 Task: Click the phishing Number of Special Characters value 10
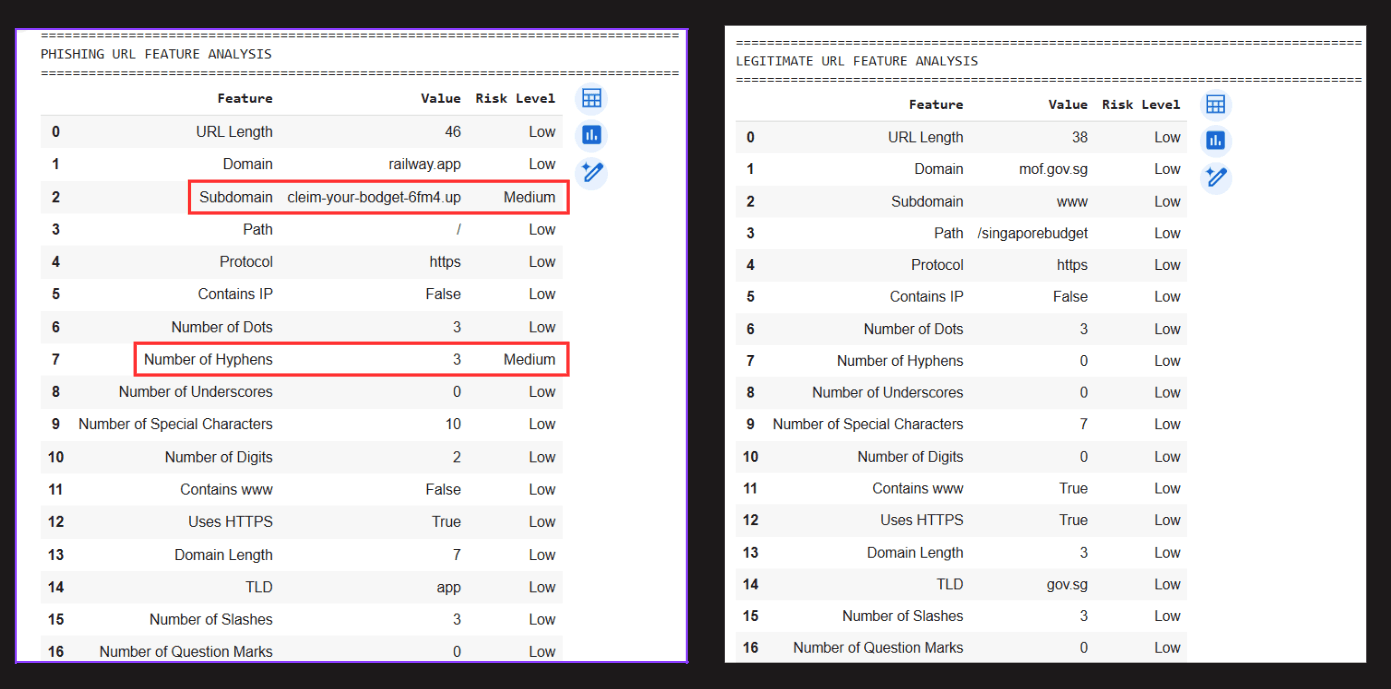(x=453, y=424)
